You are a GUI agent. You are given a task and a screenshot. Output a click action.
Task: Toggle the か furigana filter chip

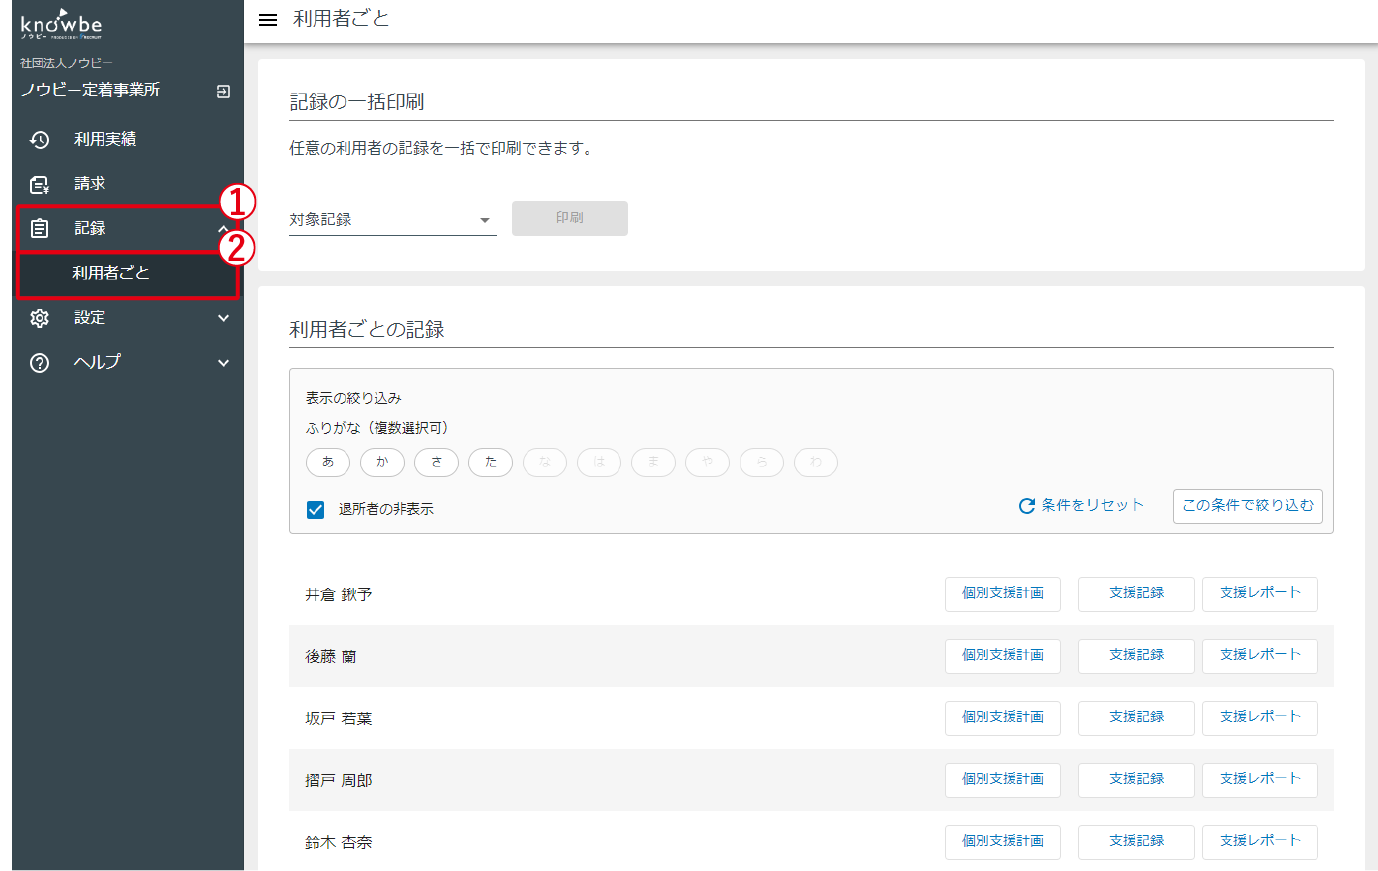(382, 462)
